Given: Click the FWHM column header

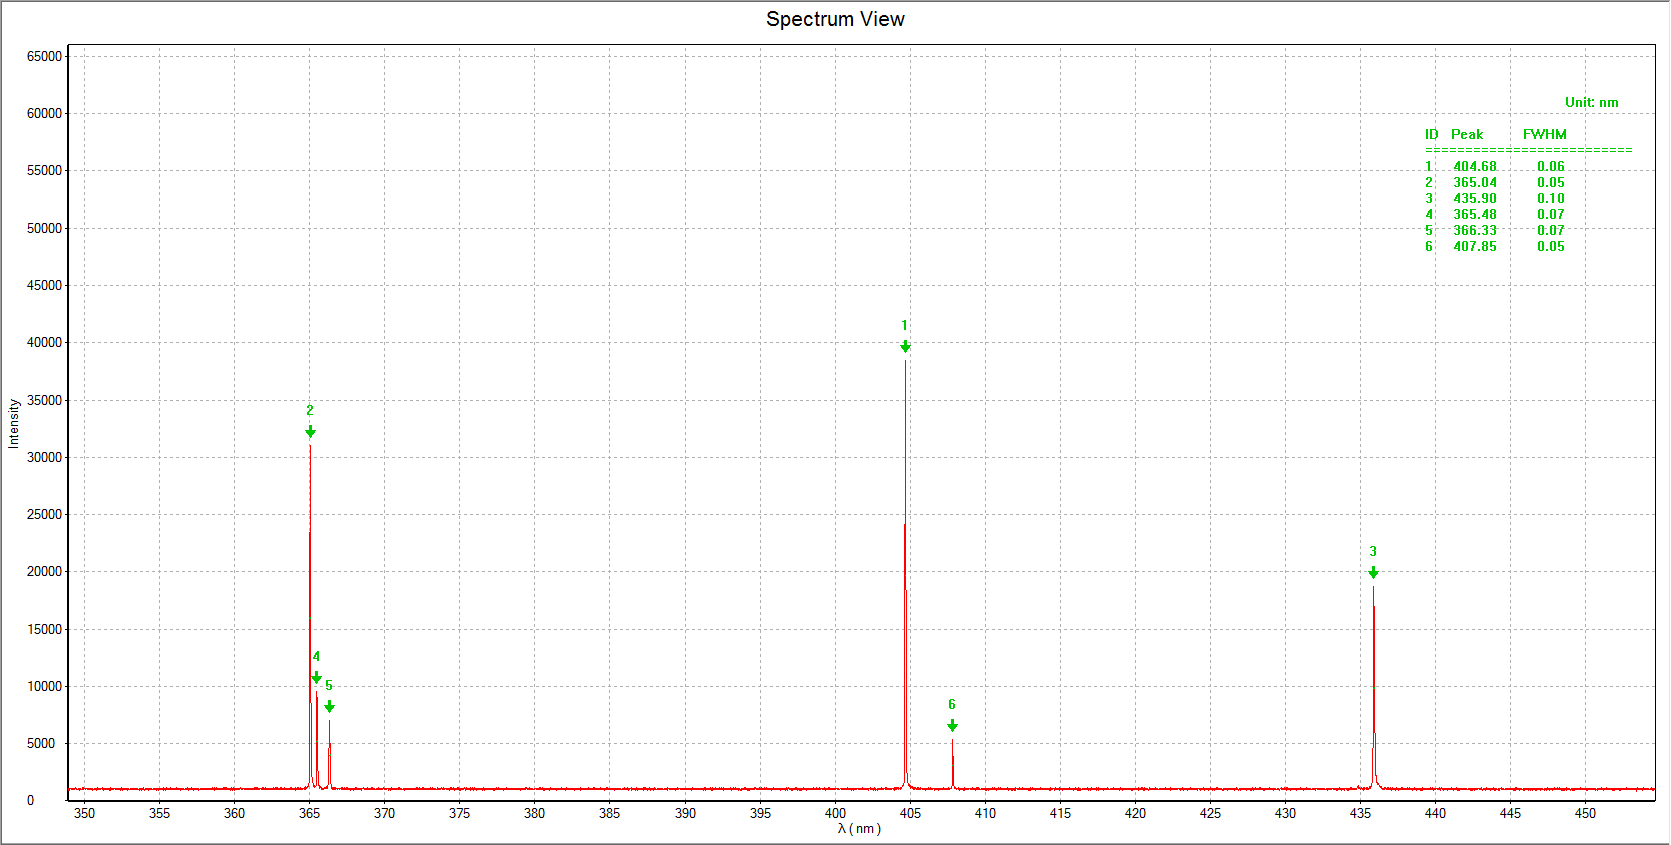Looking at the screenshot, I should pyautogui.click(x=1544, y=135).
